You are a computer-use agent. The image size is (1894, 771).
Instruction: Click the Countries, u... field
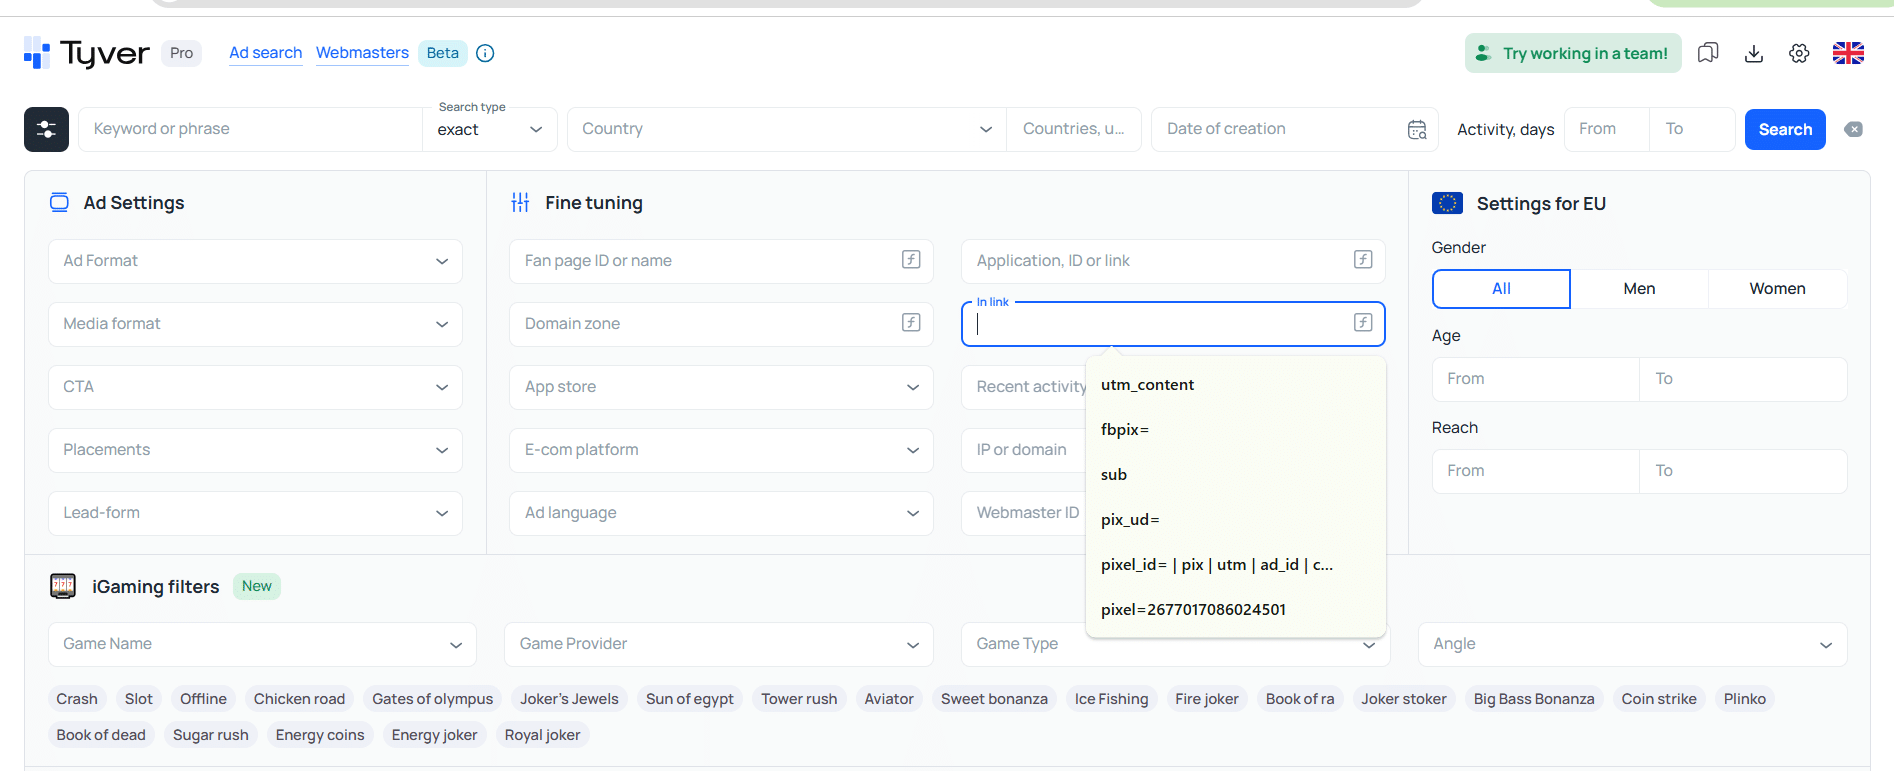[x=1074, y=129]
